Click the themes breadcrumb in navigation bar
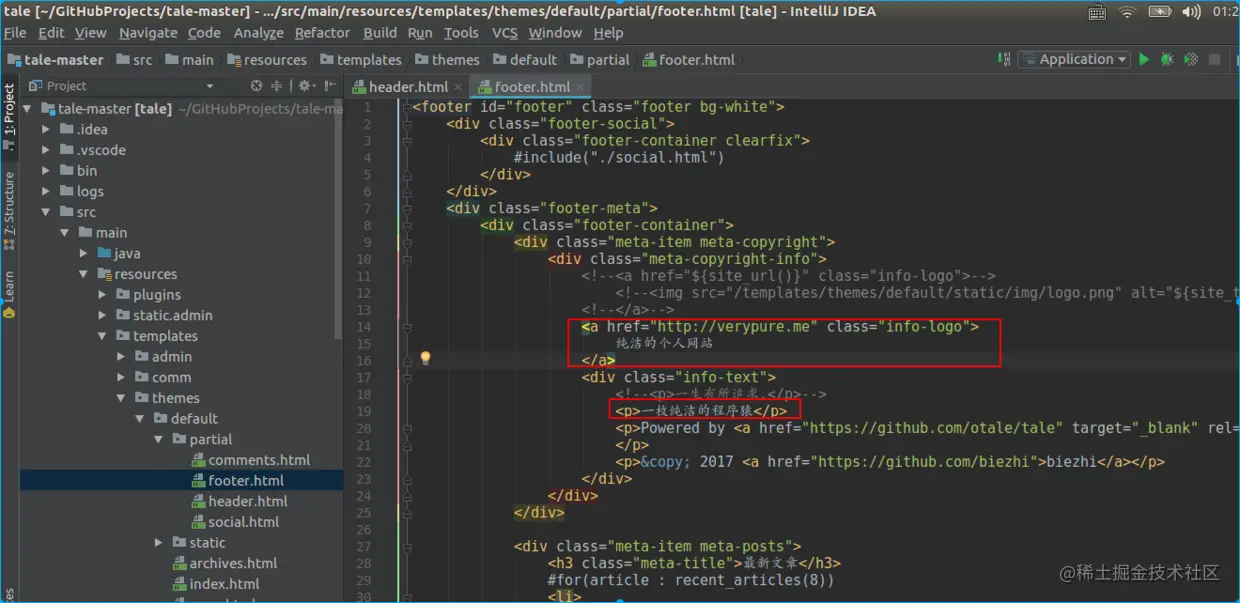The height and width of the screenshot is (603, 1240). pos(446,60)
